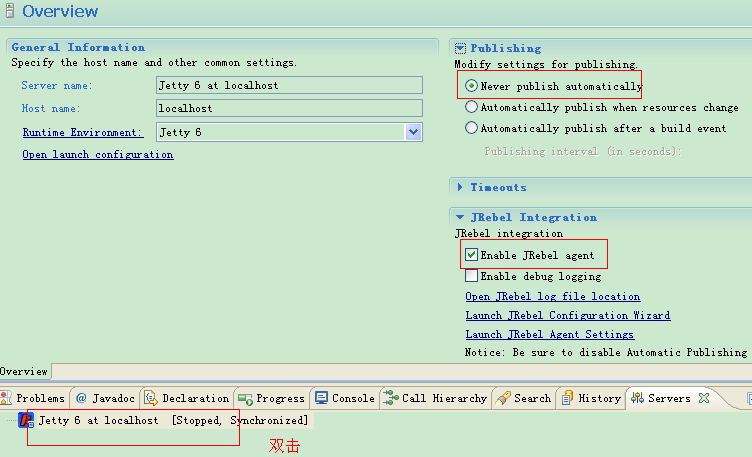Close the Servers view tab
The image size is (752, 457).
[x=704, y=398]
